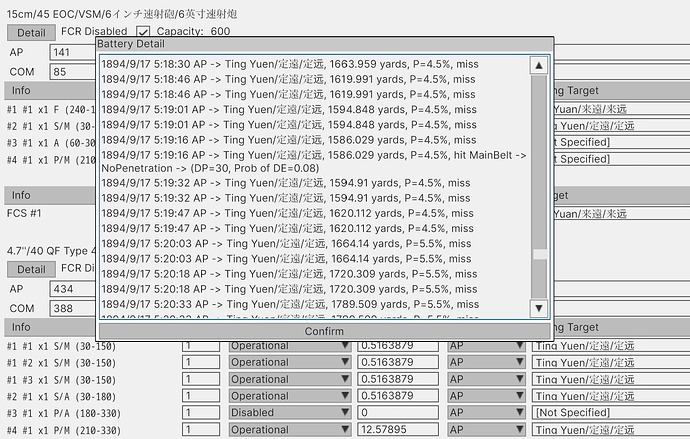Click the scroll-down arrow in Battery Detail log
690x439 pixels.
point(538,308)
